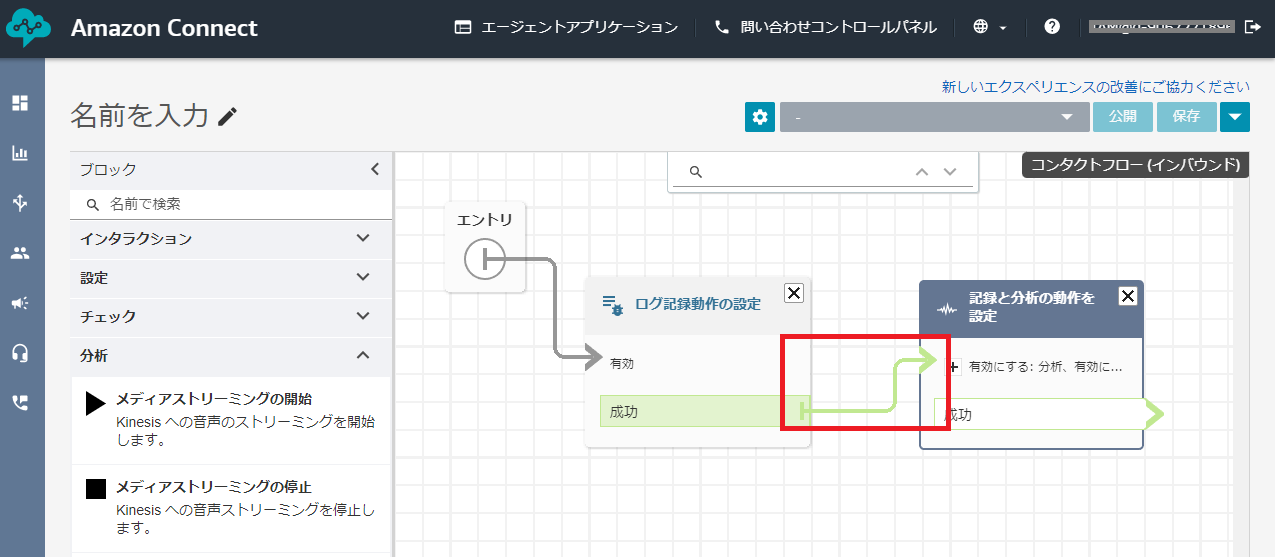Collapse the 分析 section

pos(231,355)
